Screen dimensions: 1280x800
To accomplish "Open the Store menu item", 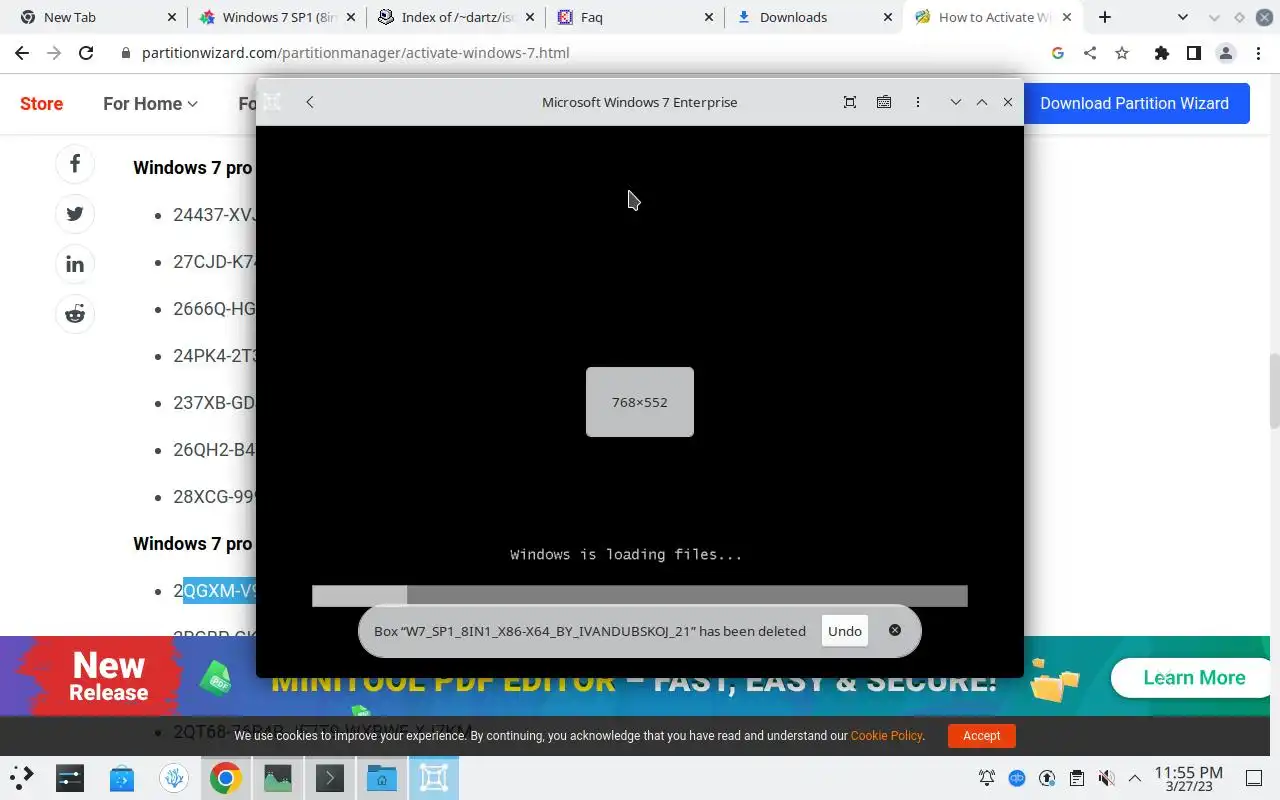I will [x=42, y=103].
